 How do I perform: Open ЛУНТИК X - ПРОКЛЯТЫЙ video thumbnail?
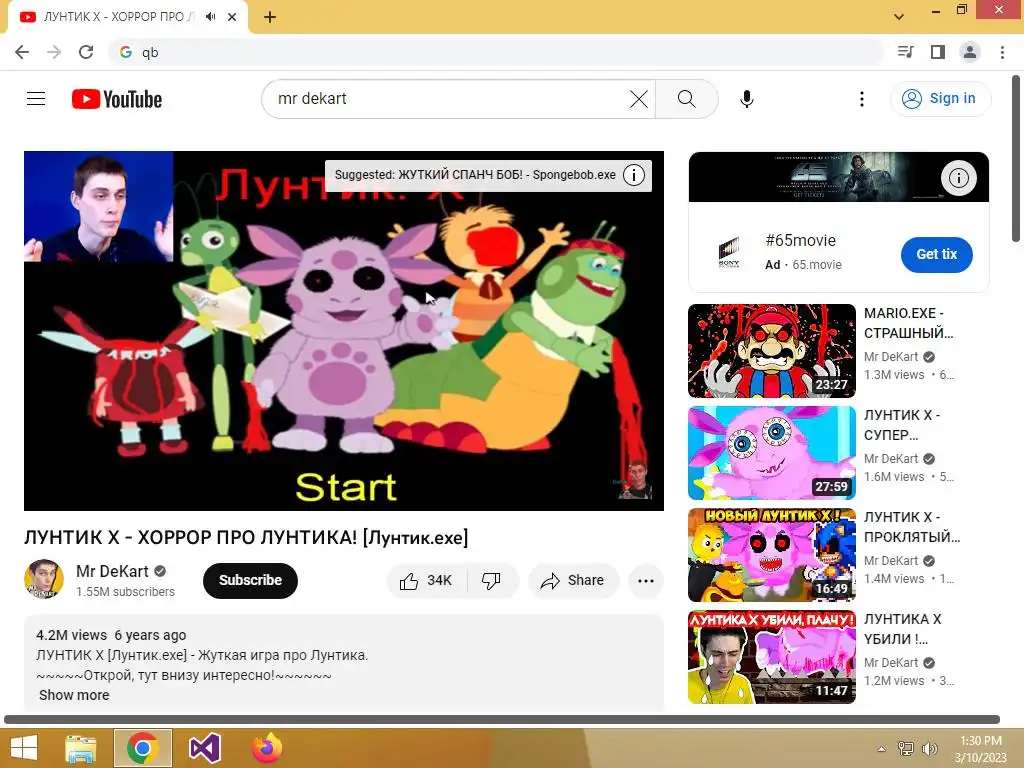[x=771, y=555]
